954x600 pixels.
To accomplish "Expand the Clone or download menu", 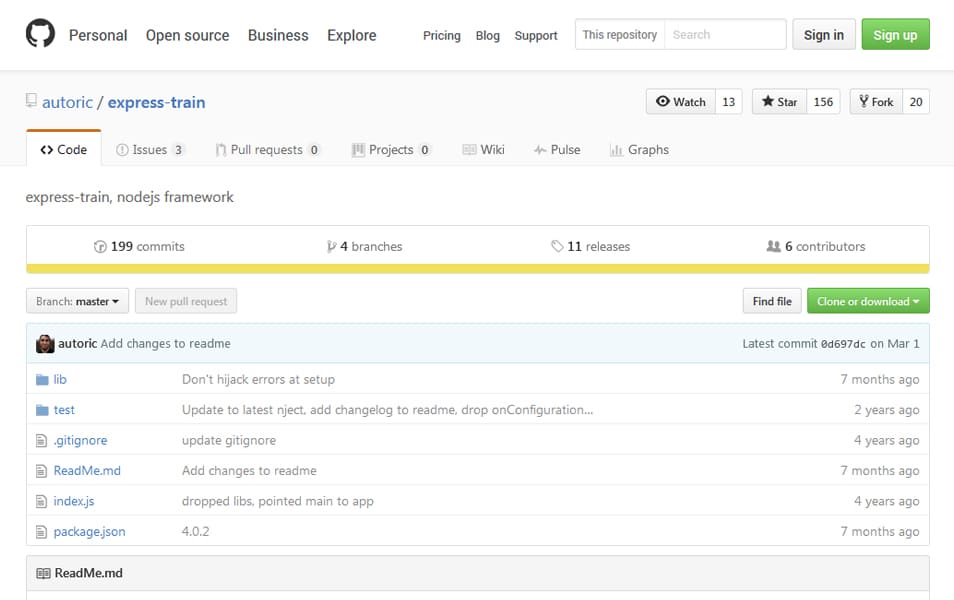I will [868, 301].
